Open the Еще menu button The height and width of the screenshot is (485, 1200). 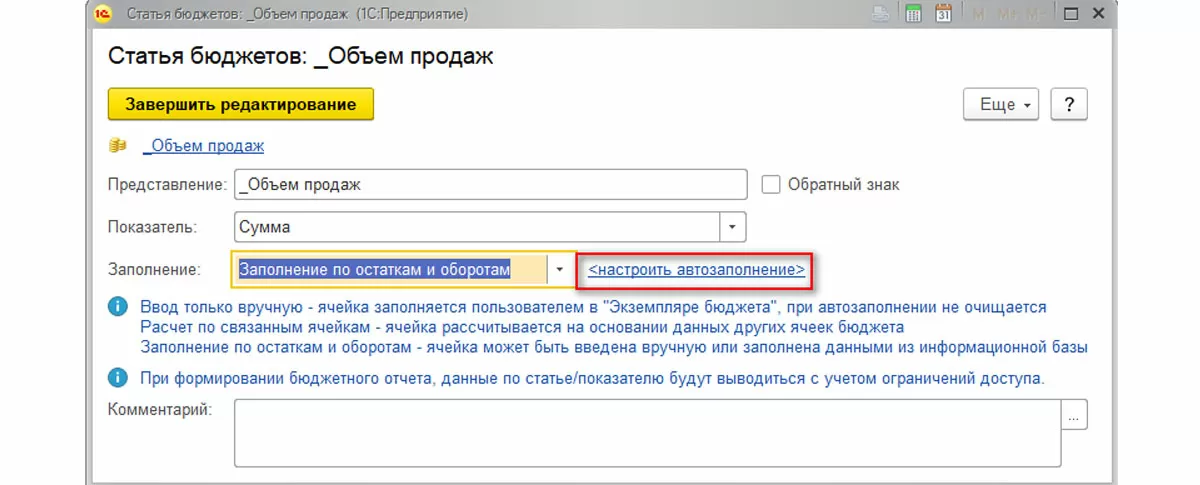tap(1000, 105)
